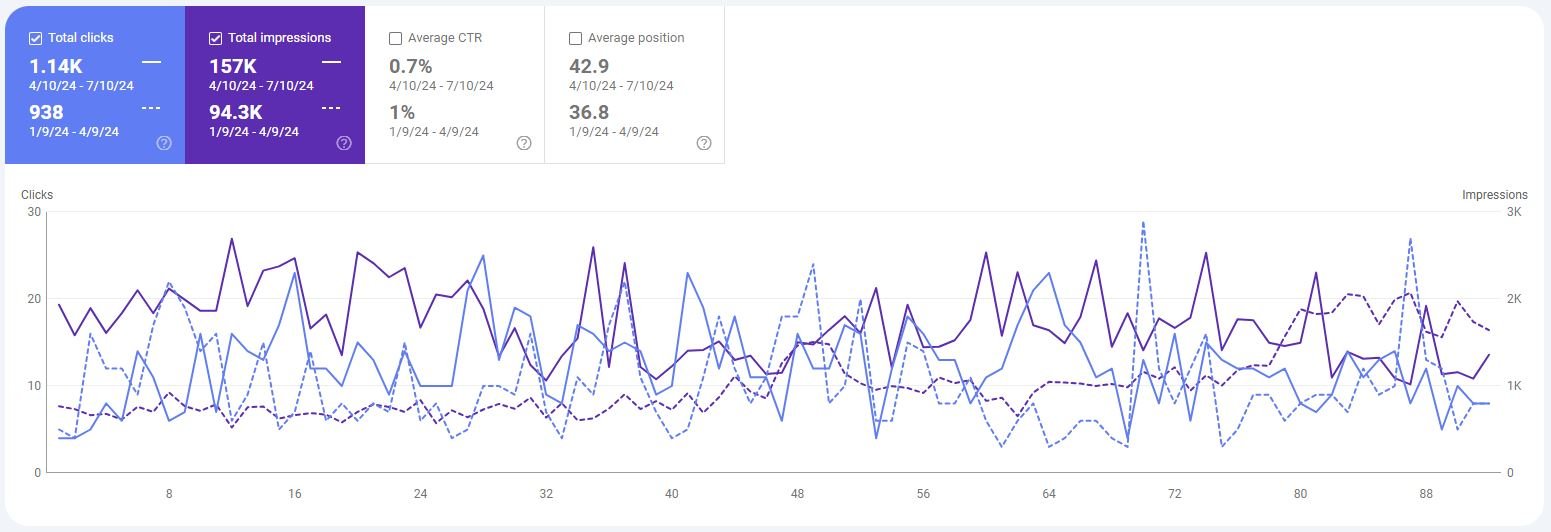Open help icon on Total impressions card

pyautogui.click(x=344, y=143)
